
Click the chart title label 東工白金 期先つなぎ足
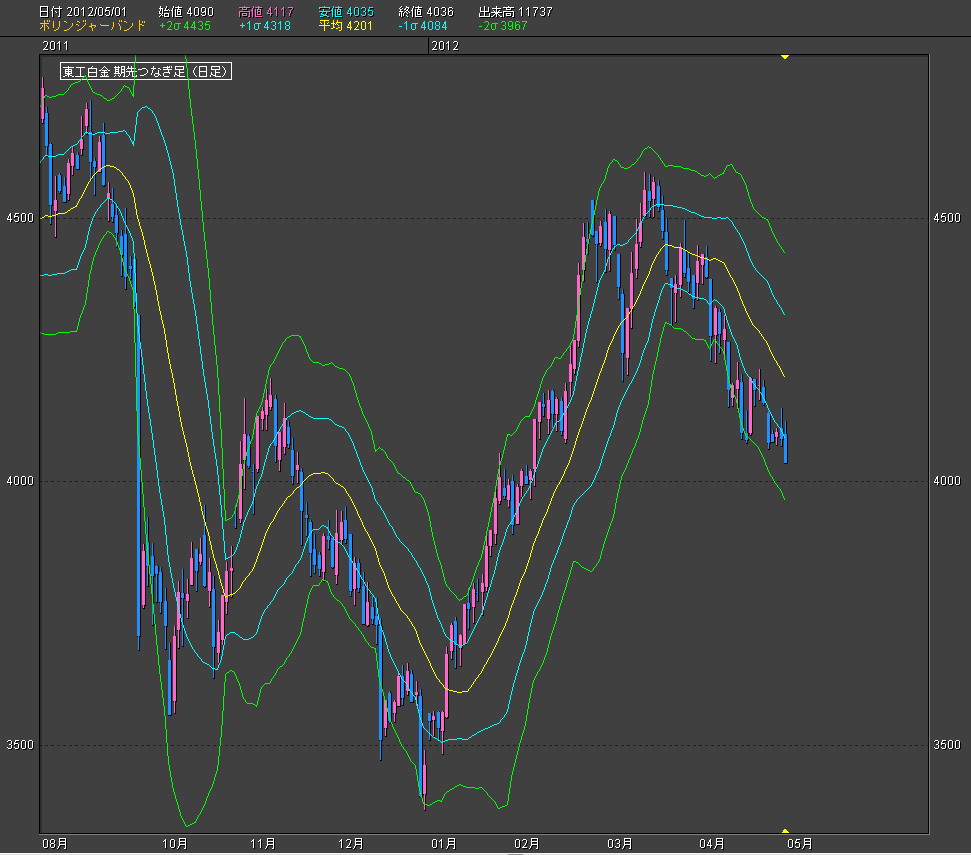pyautogui.click(x=146, y=71)
